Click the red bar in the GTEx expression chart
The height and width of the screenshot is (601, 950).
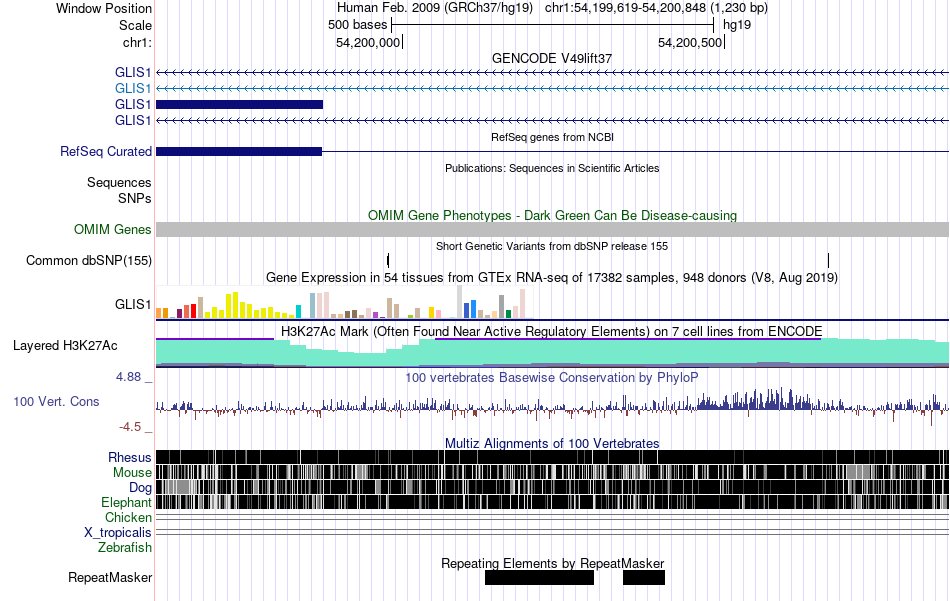tap(193, 311)
